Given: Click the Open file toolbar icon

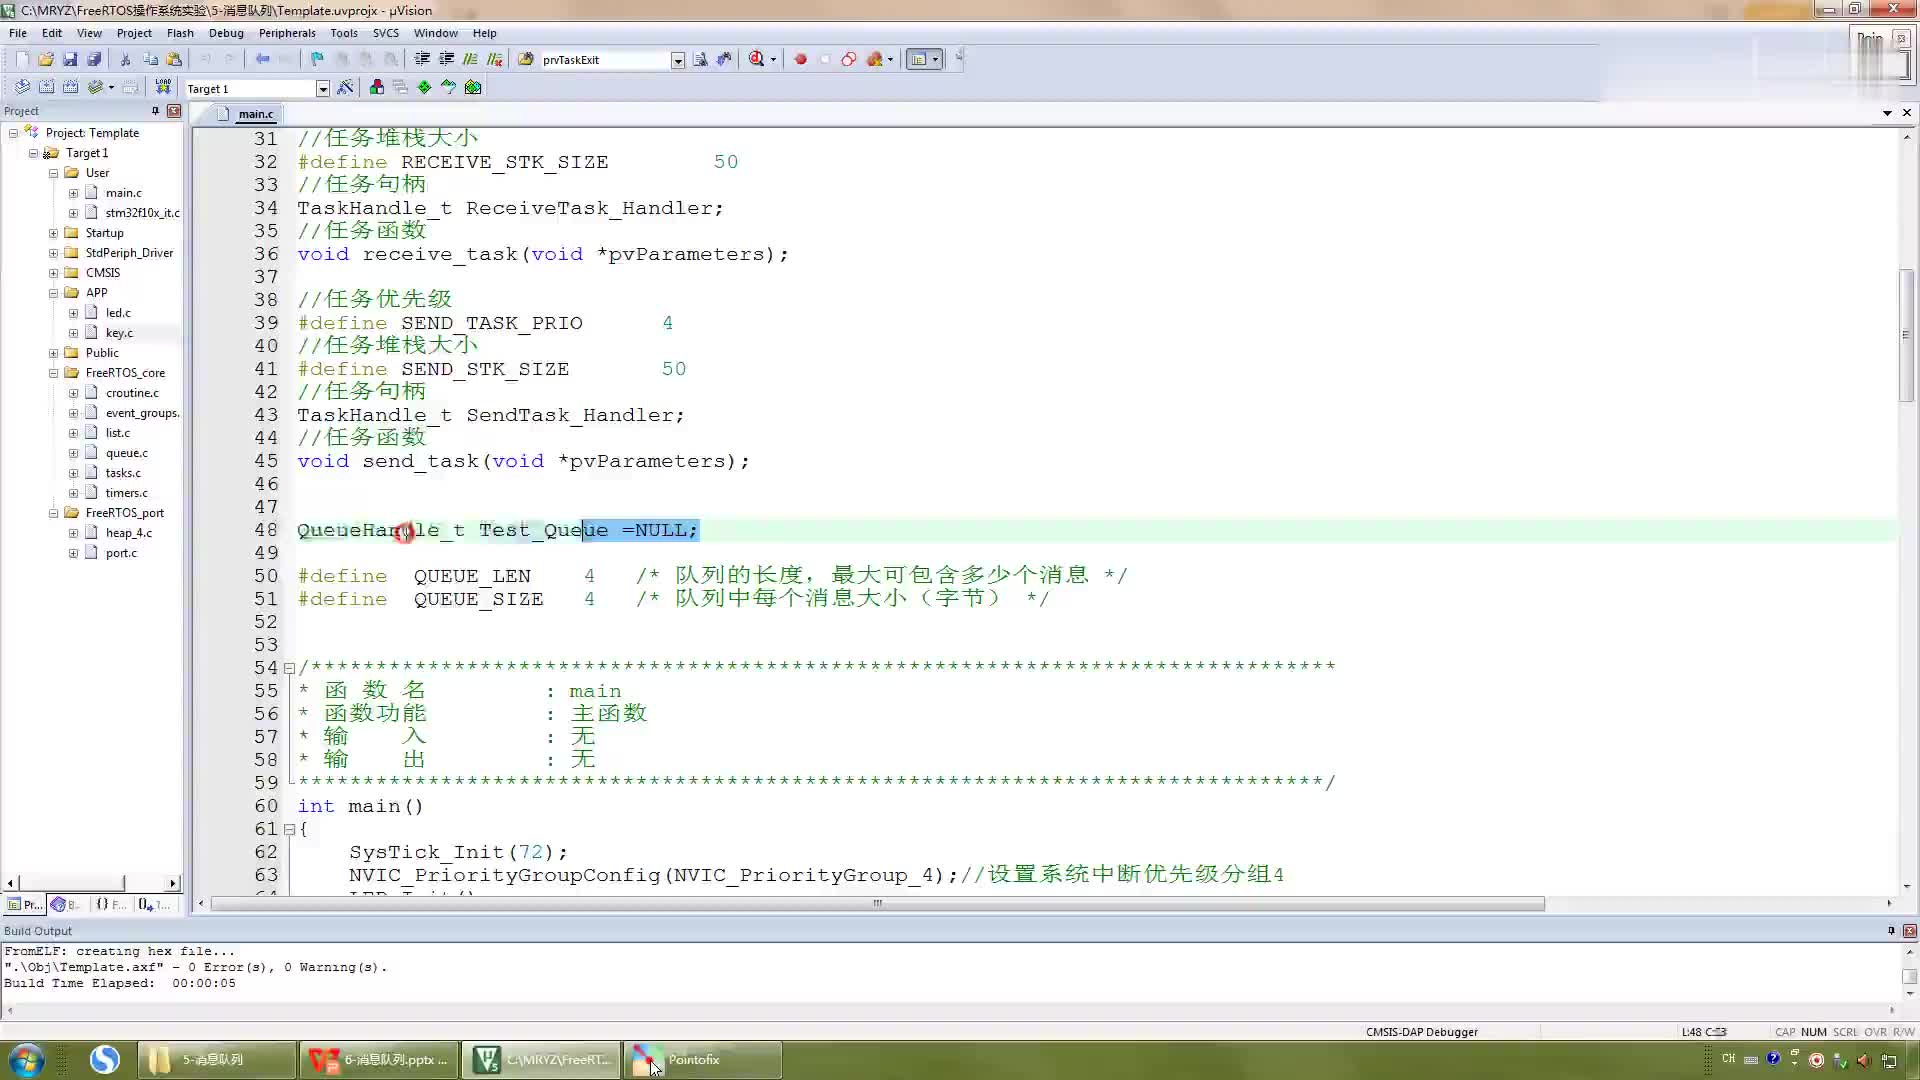Looking at the screenshot, I should [x=46, y=59].
